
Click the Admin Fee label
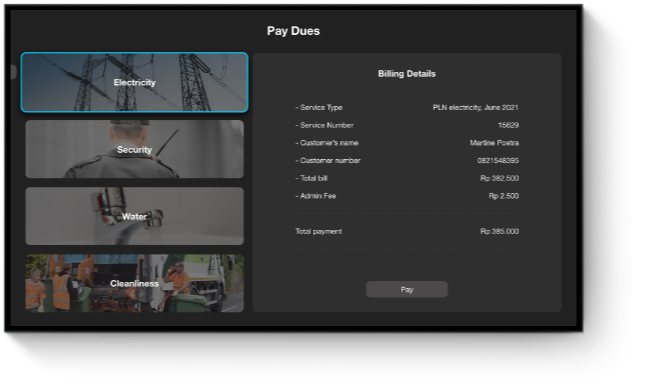316,196
